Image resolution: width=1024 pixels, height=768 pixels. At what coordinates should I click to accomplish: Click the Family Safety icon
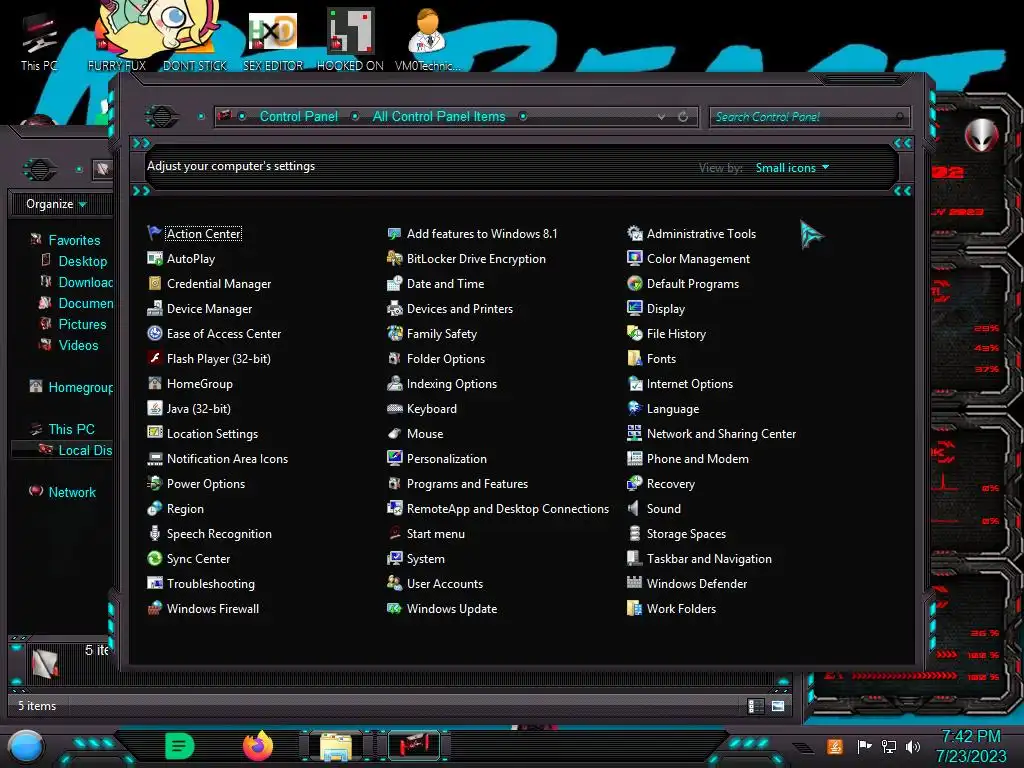point(394,333)
